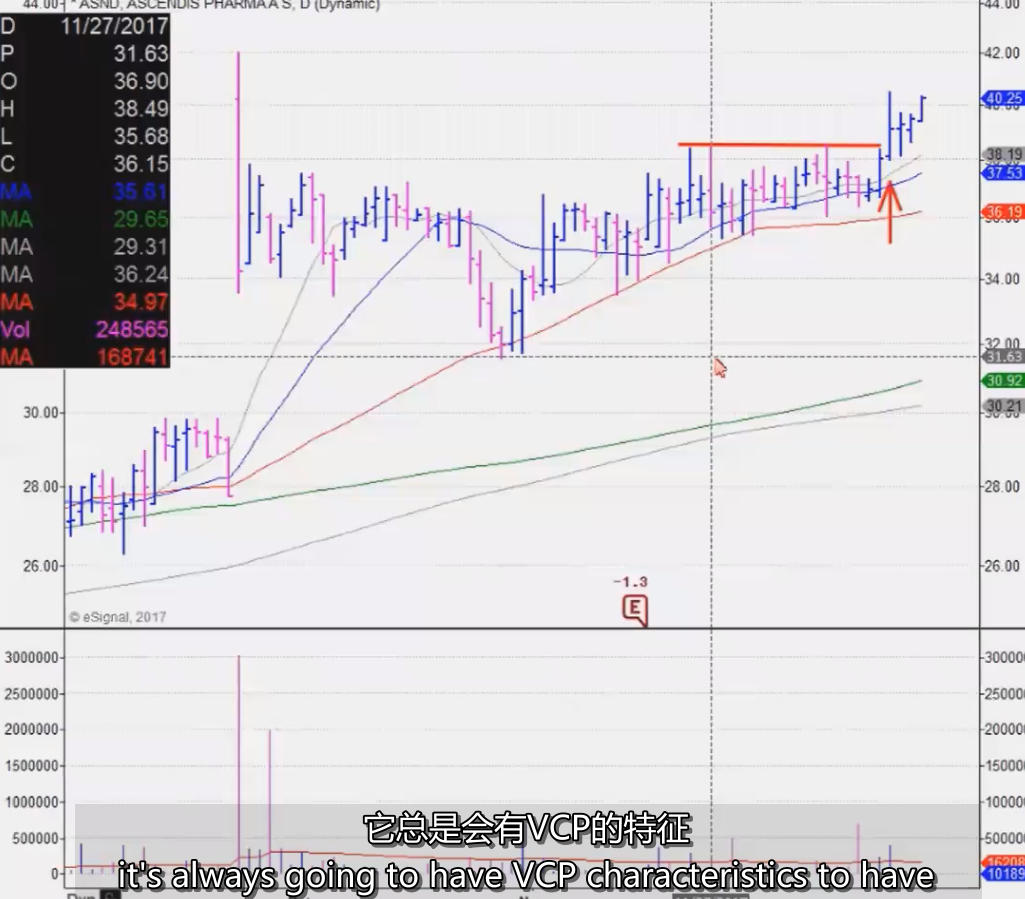Screen dimensions: 1025x899
Task: Select the orange resistance line annotation
Action: point(780,146)
